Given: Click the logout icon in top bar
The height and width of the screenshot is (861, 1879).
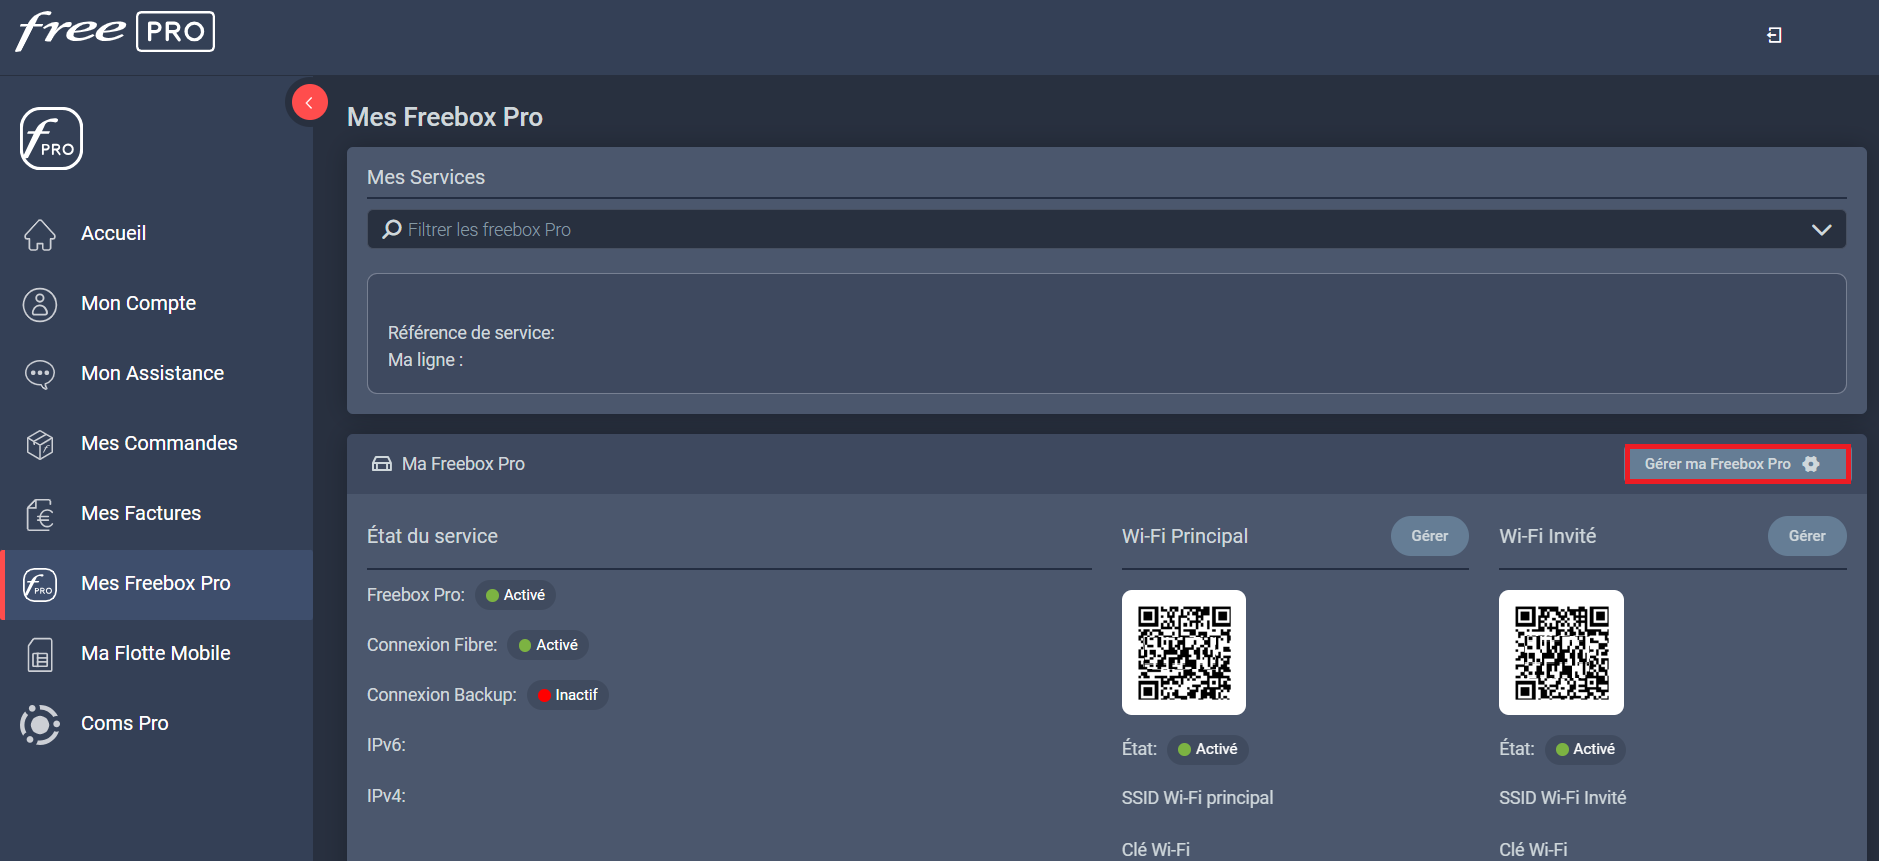Looking at the screenshot, I should click(x=1774, y=35).
